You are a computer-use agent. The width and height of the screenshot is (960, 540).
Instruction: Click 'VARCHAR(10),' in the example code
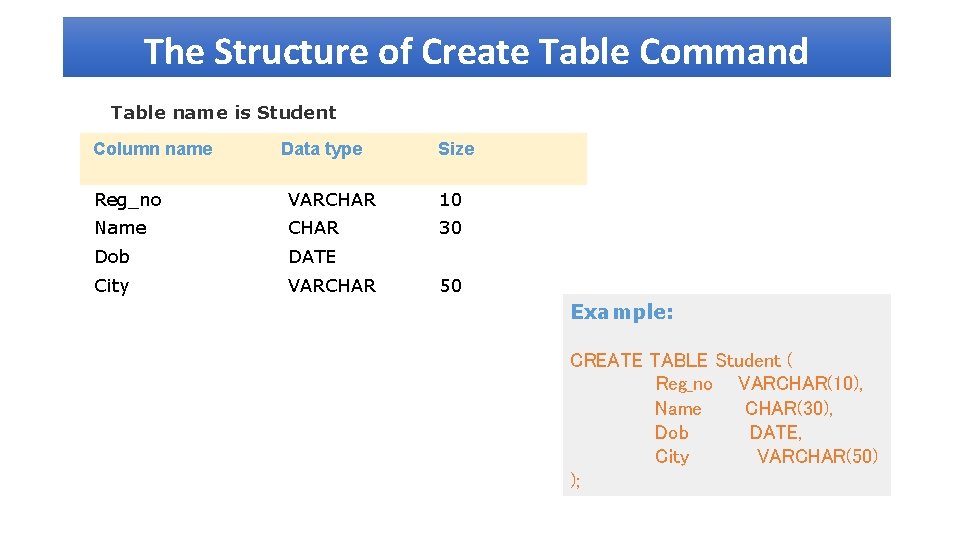coord(800,384)
